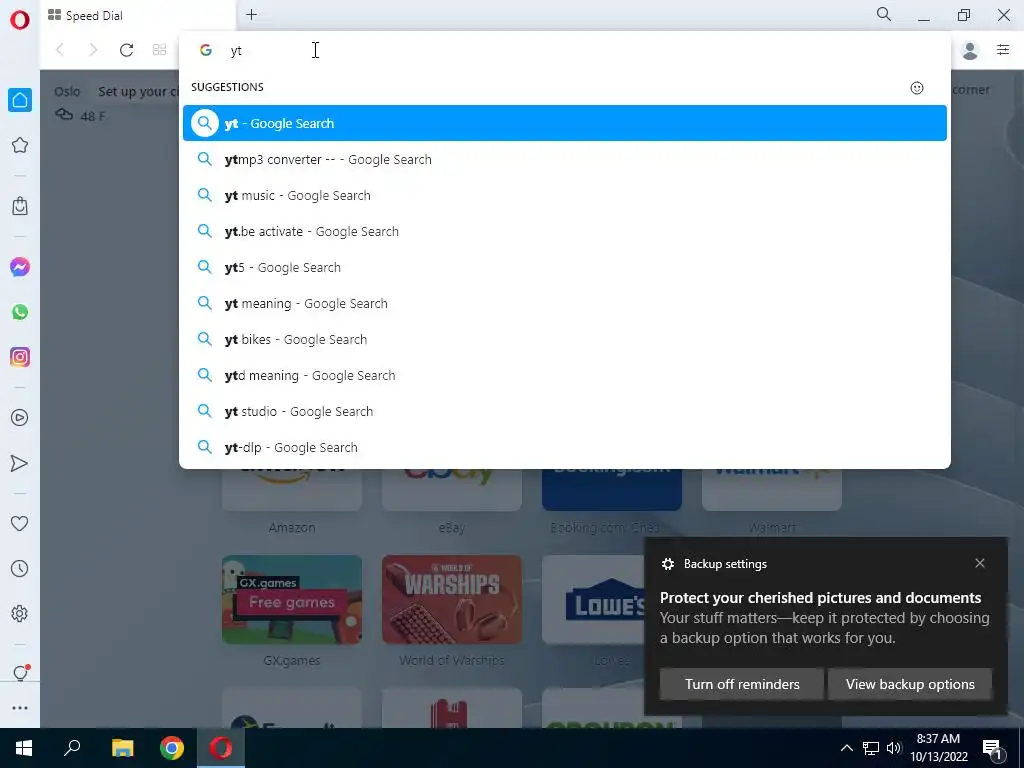Choose the 'yt5' suggestion
Image resolution: width=1024 pixels, height=768 pixels.
coord(565,267)
